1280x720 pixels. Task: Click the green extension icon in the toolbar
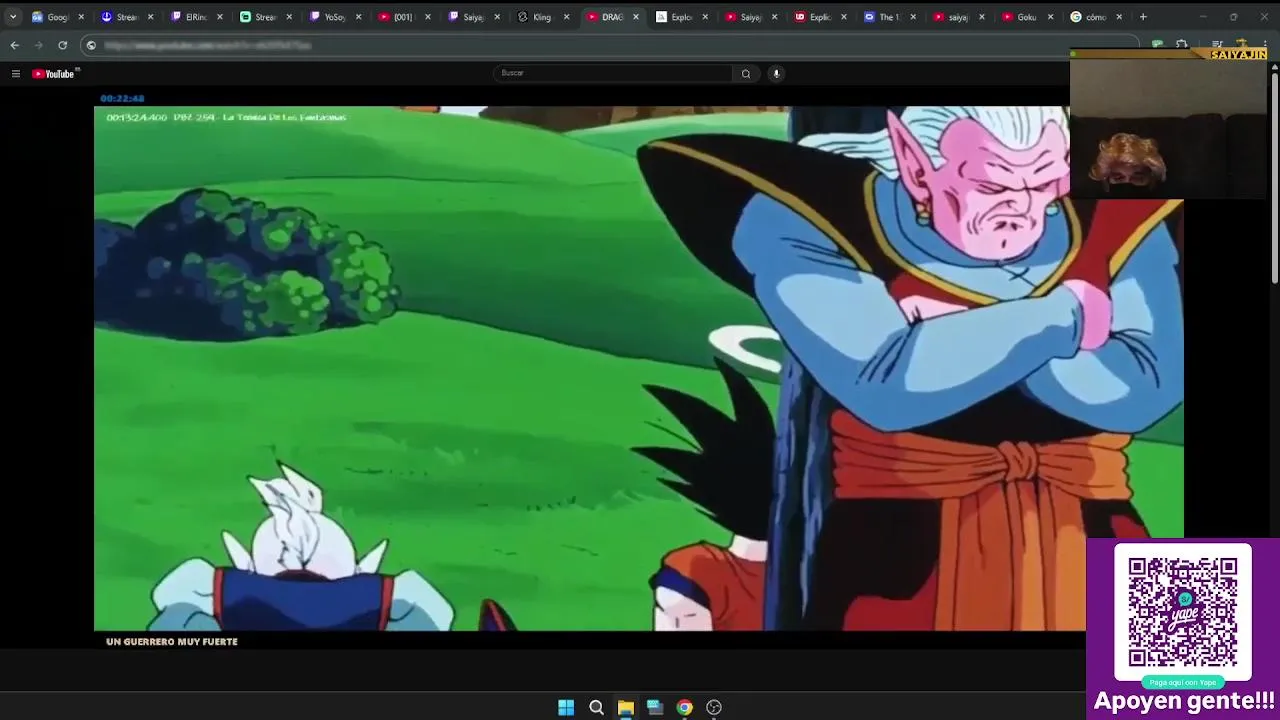1157,45
